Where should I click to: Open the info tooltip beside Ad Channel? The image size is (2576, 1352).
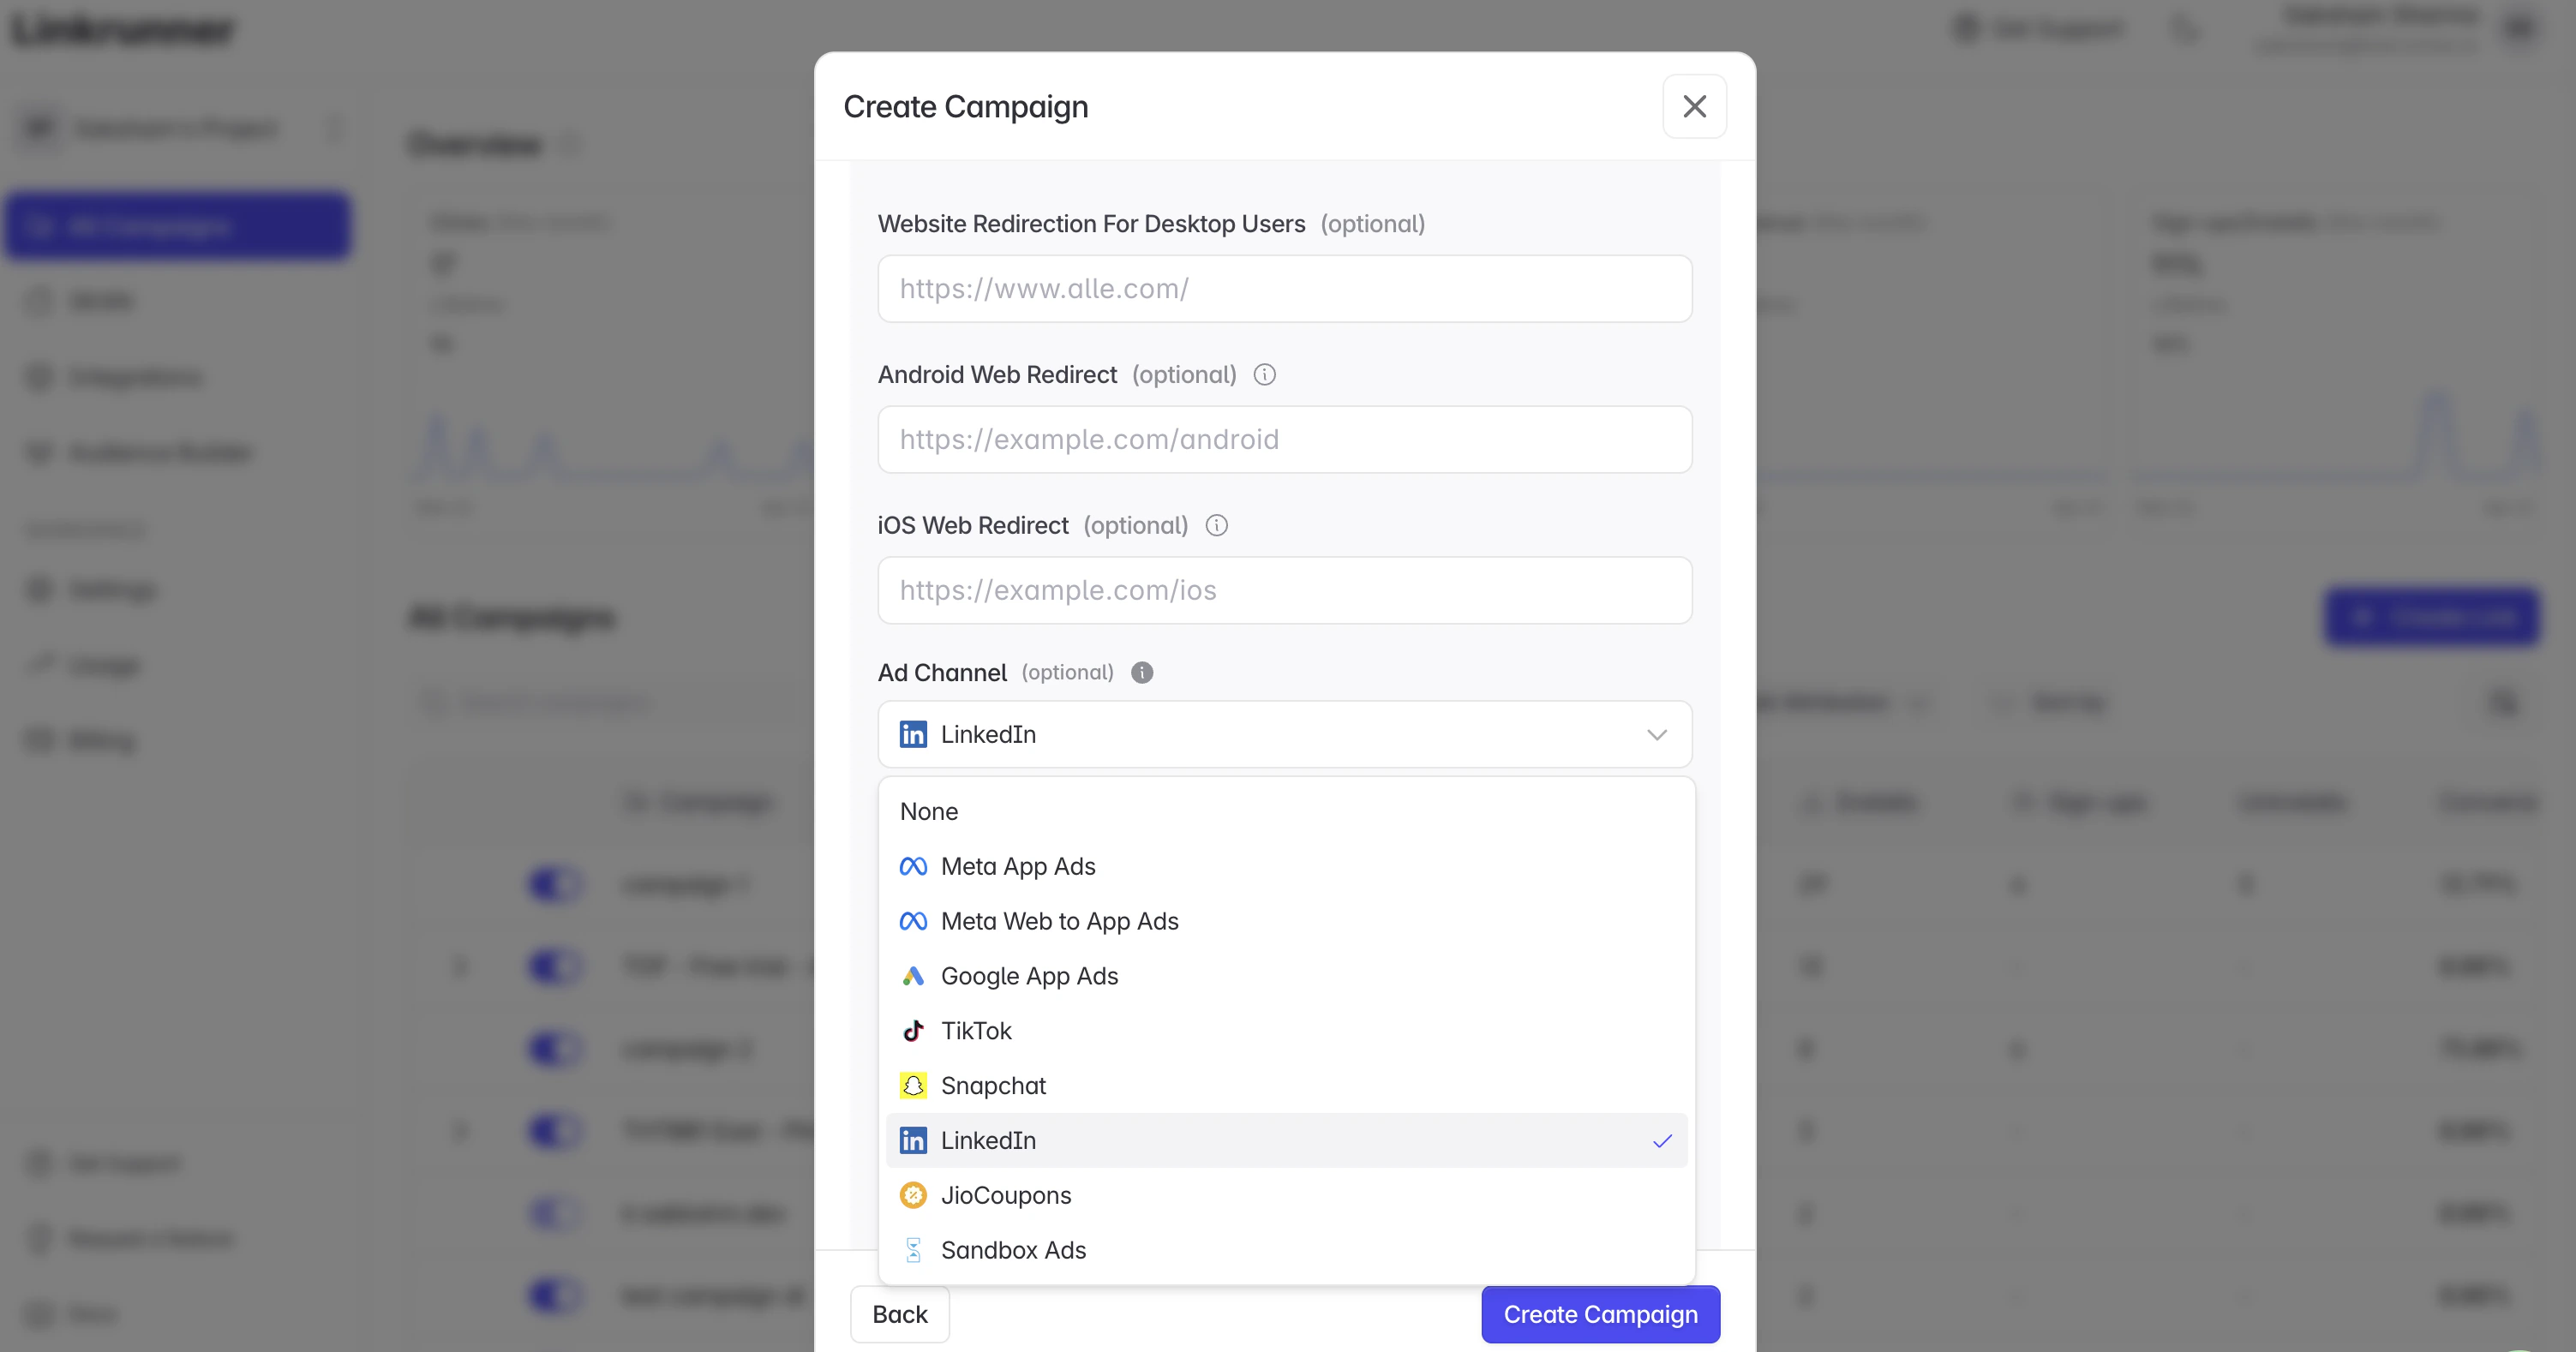click(x=1142, y=672)
